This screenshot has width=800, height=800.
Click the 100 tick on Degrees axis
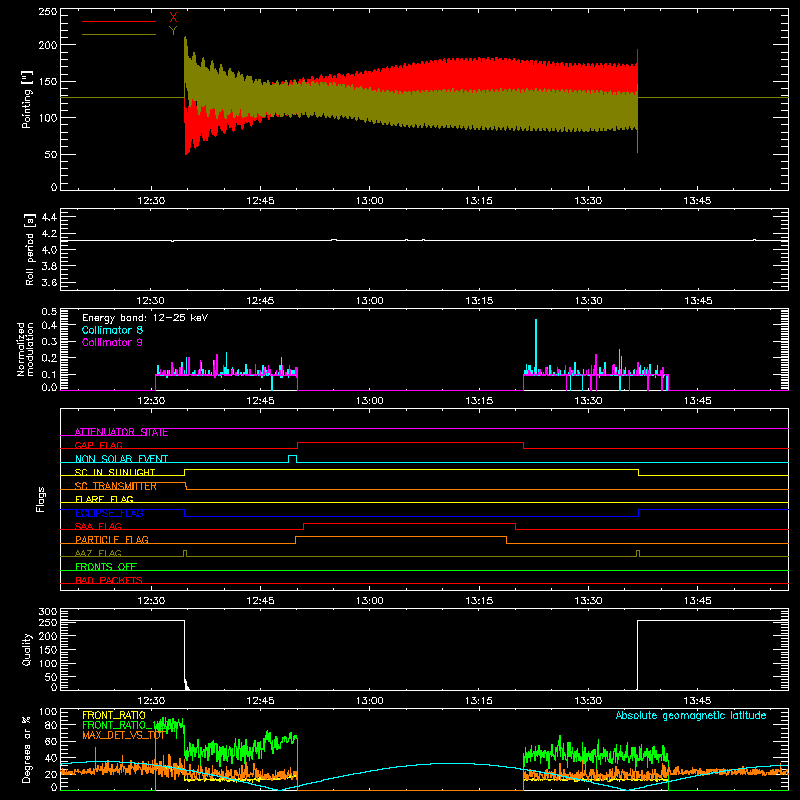[x=48, y=712]
